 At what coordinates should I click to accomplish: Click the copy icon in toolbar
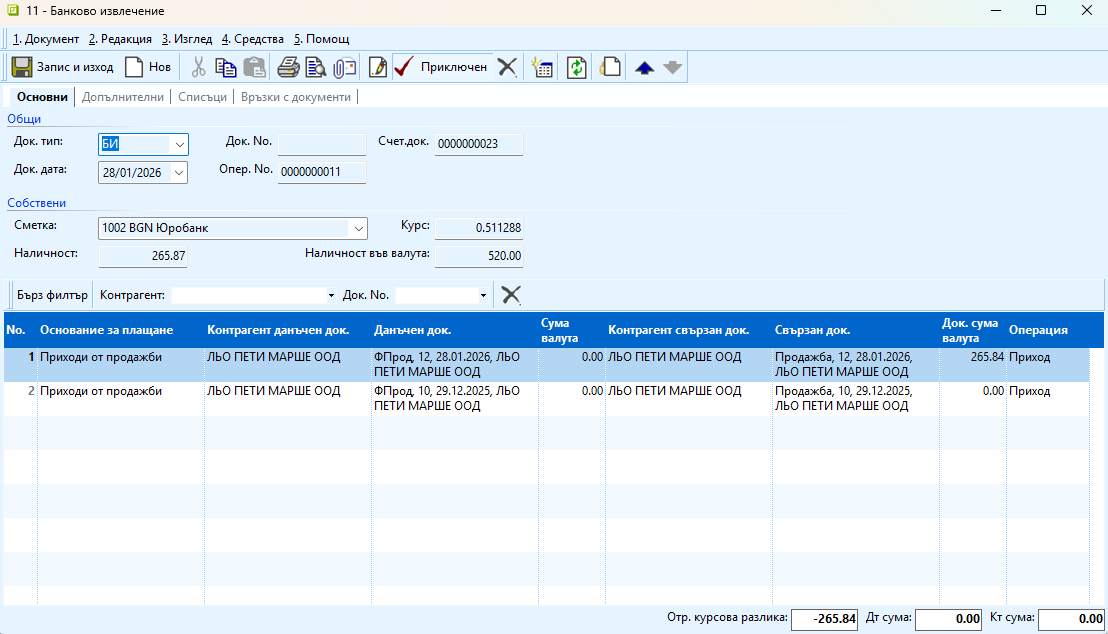[226, 67]
